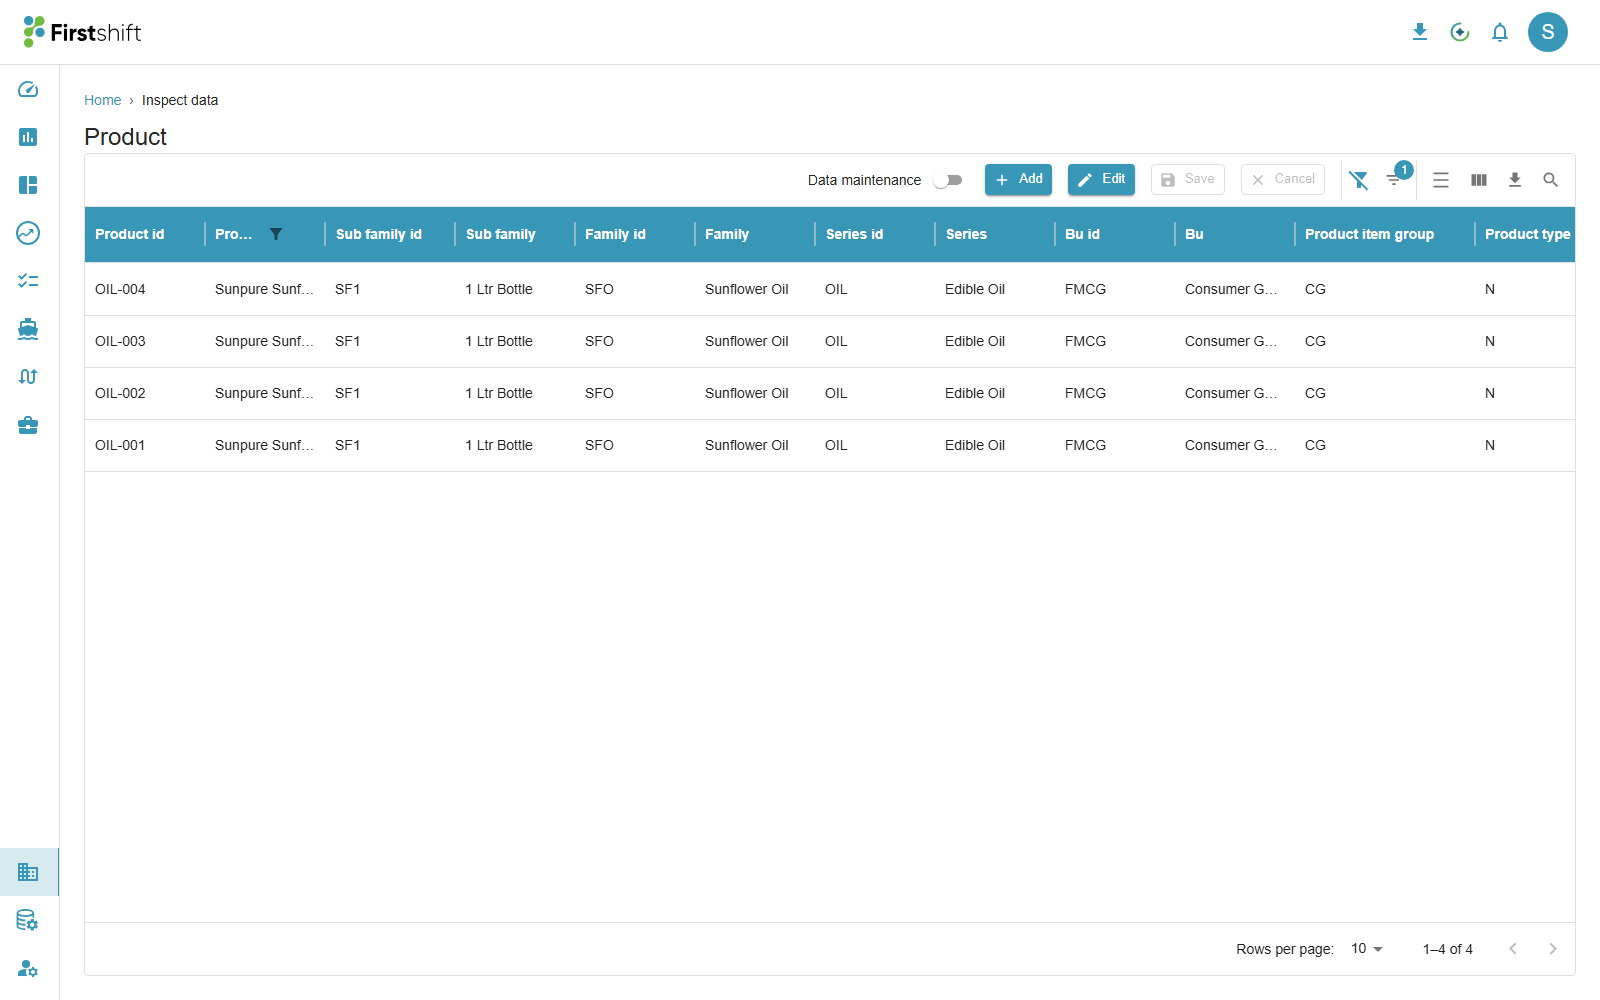This screenshot has width=1600, height=1000.
Task: Click the circular sparkle icon in header
Action: [x=1460, y=32]
